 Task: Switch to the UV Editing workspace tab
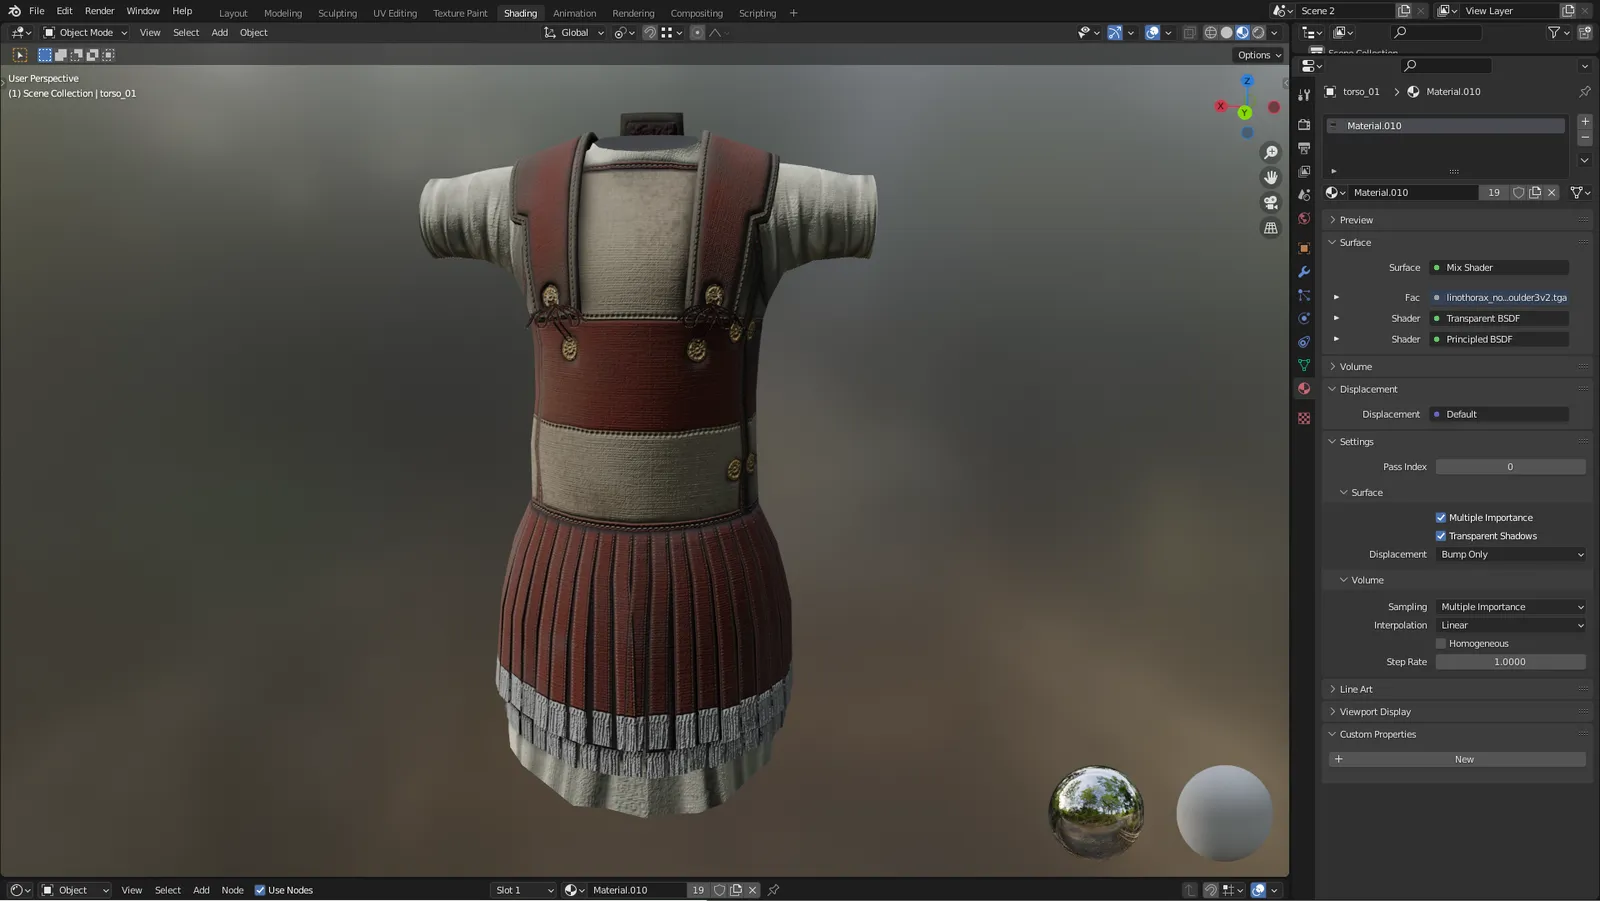(x=395, y=13)
